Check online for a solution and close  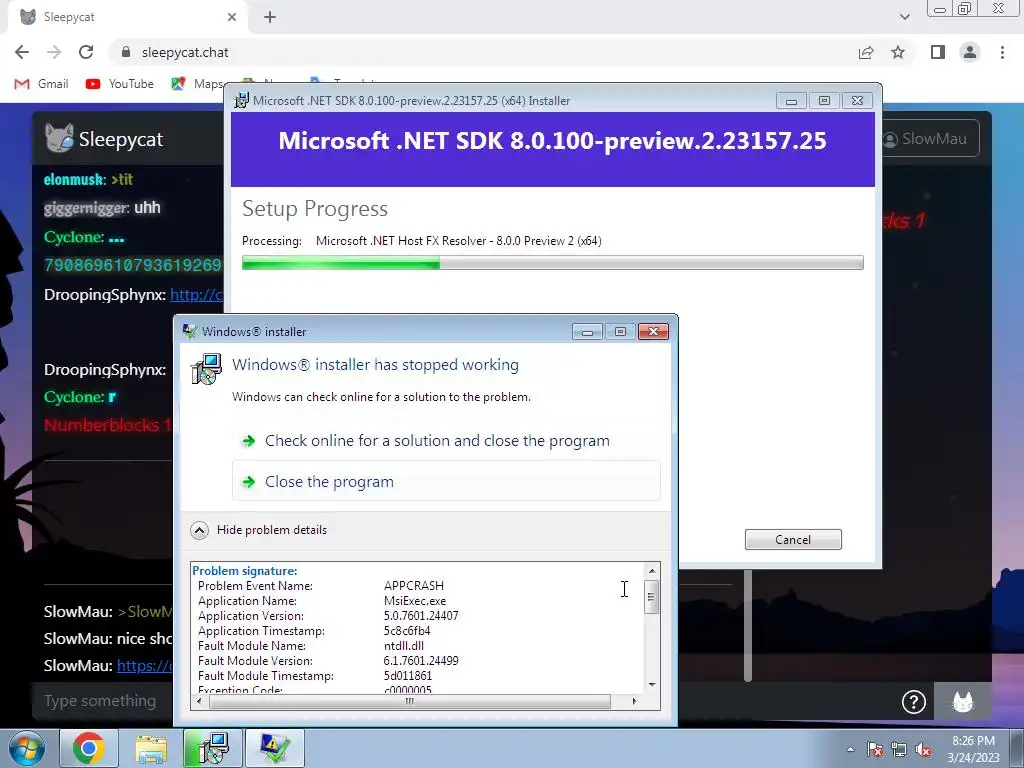(437, 441)
